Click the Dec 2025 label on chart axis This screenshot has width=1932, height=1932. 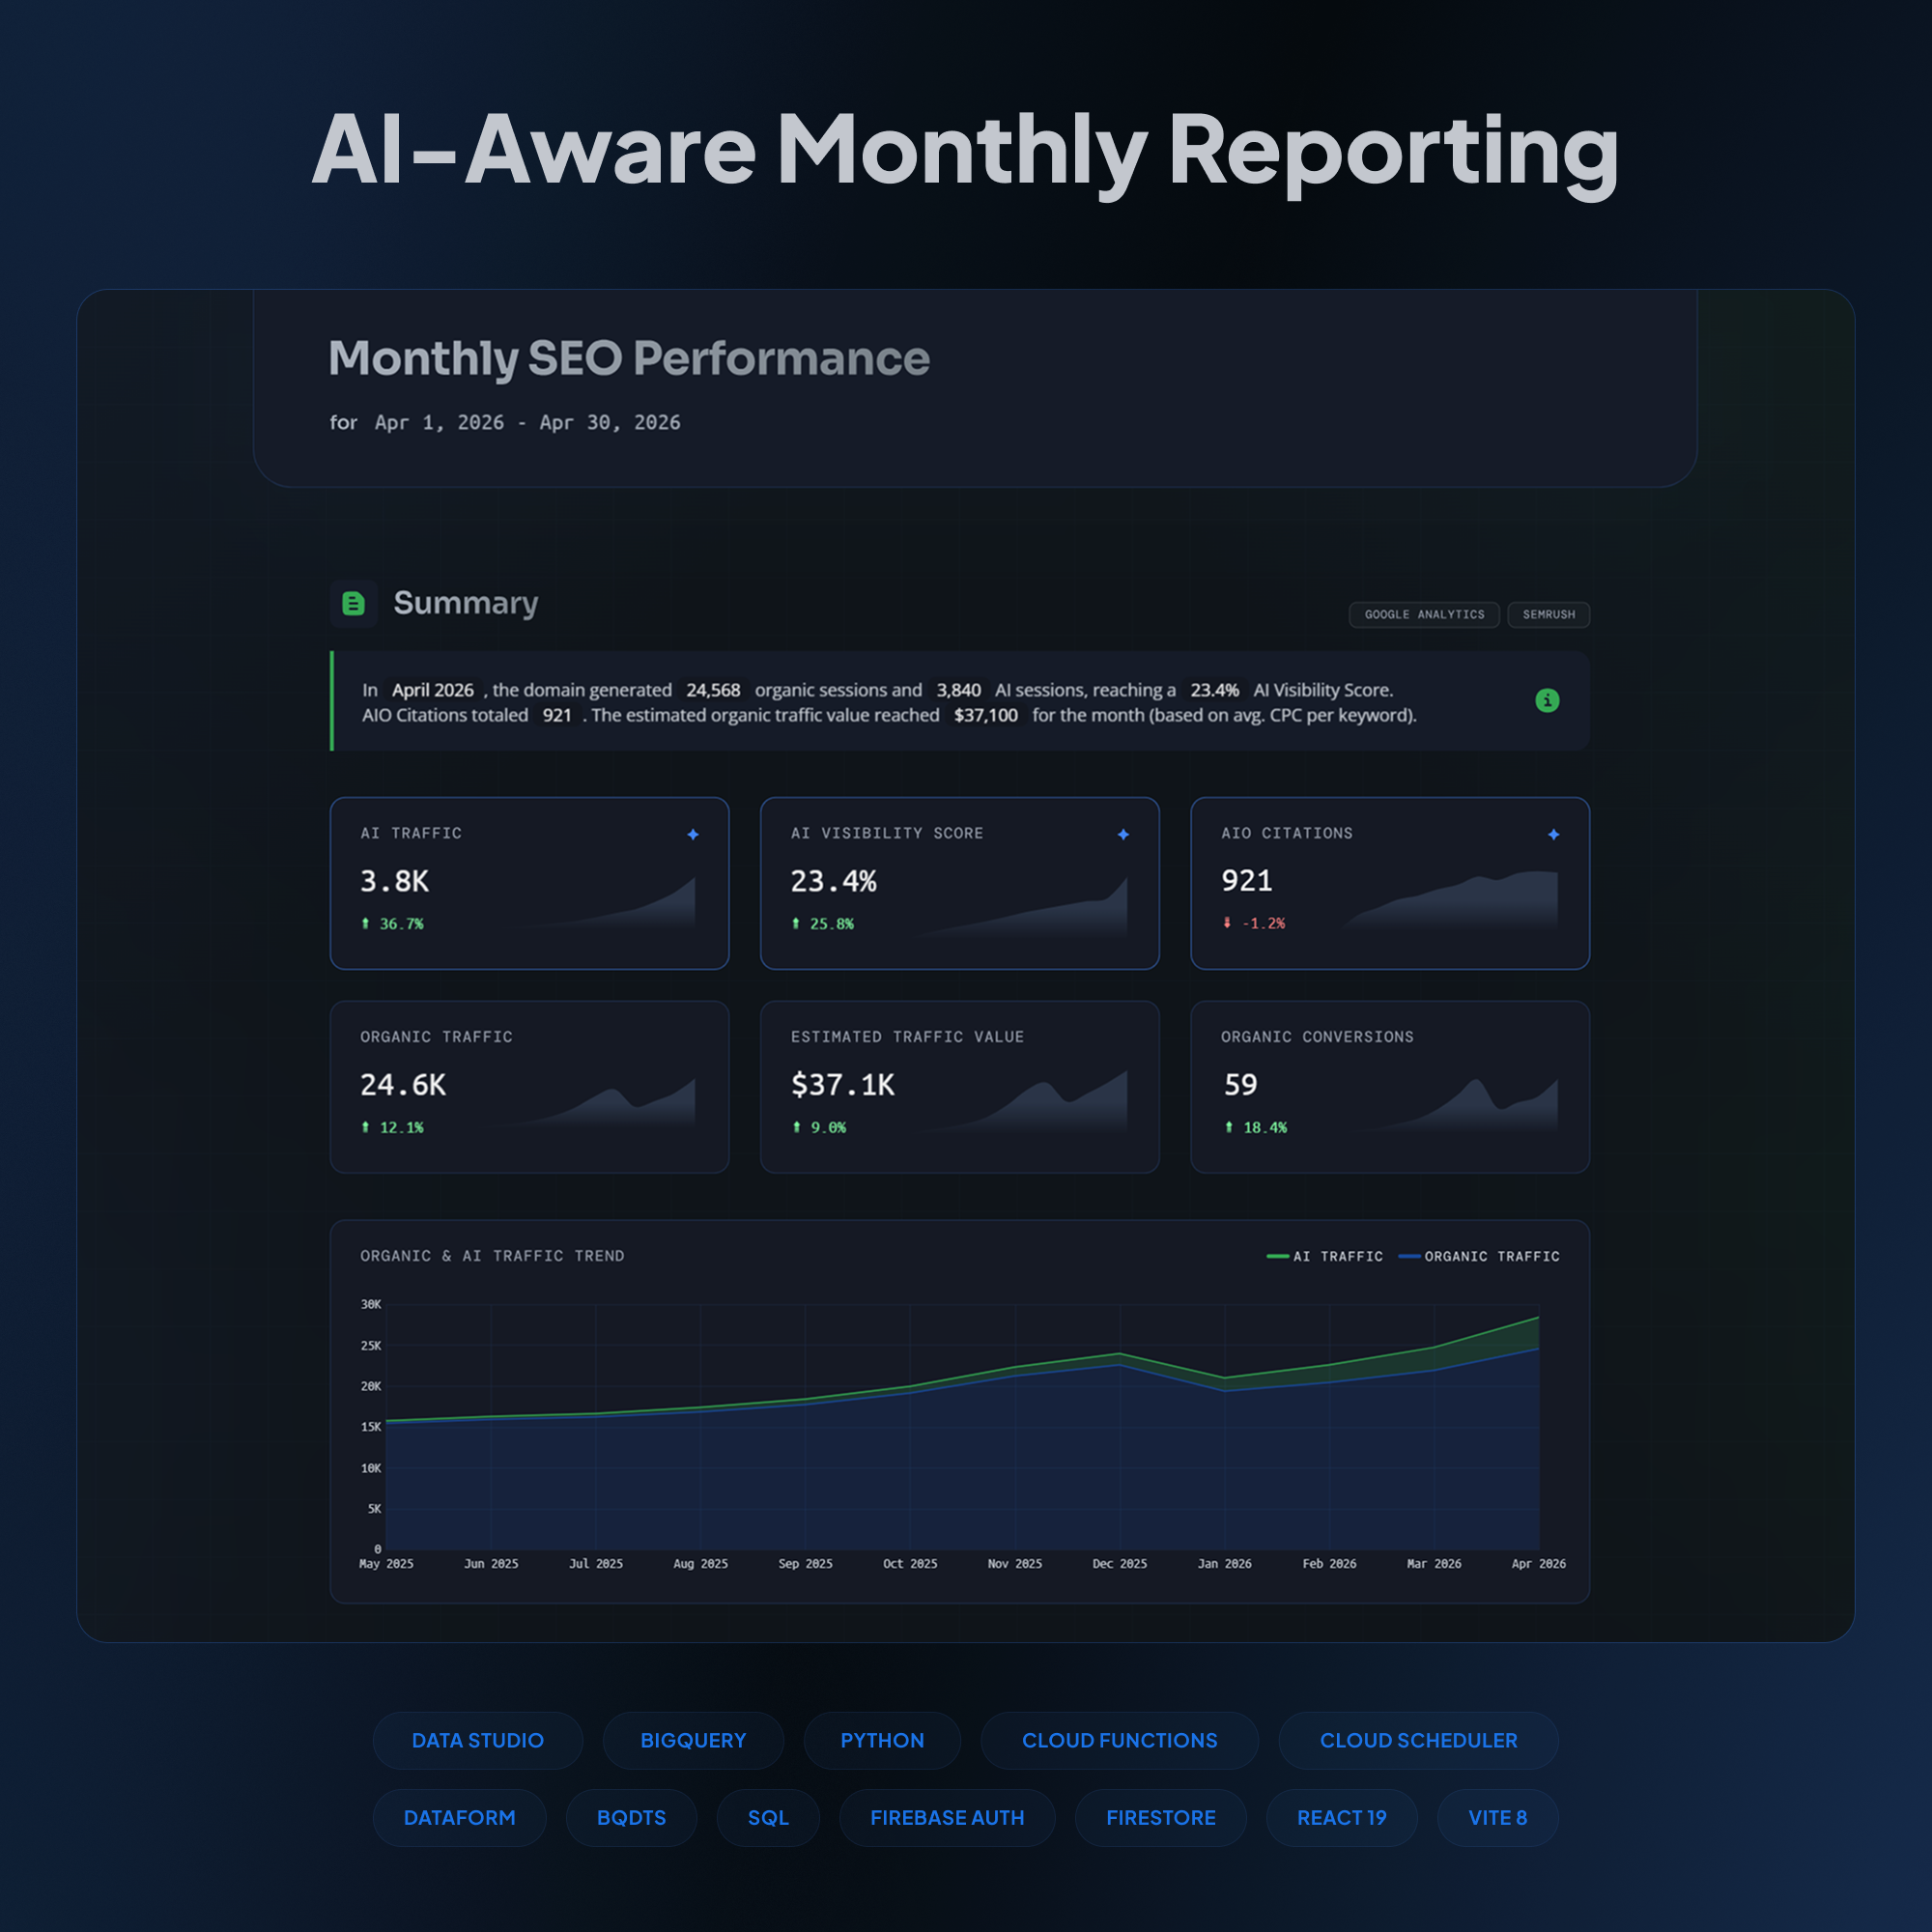pyautogui.click(x=1119, y=1563)
